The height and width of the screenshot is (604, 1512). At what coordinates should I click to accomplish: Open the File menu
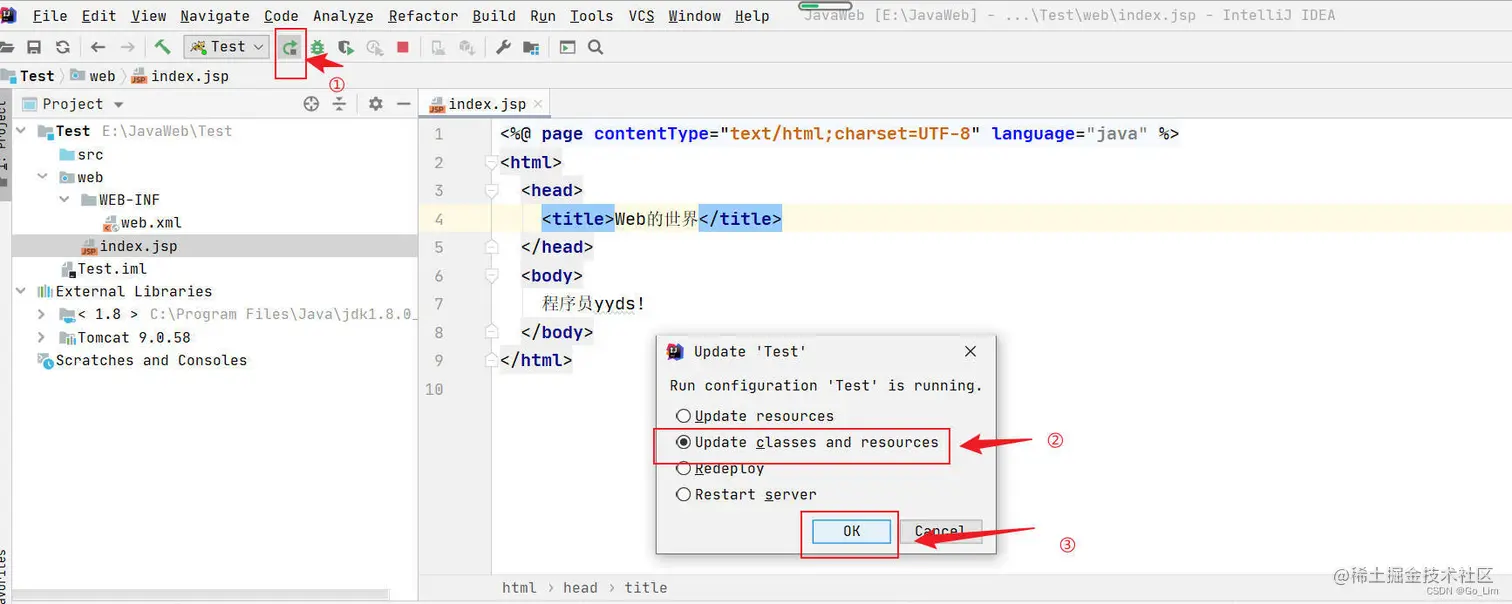click(50, 16)
